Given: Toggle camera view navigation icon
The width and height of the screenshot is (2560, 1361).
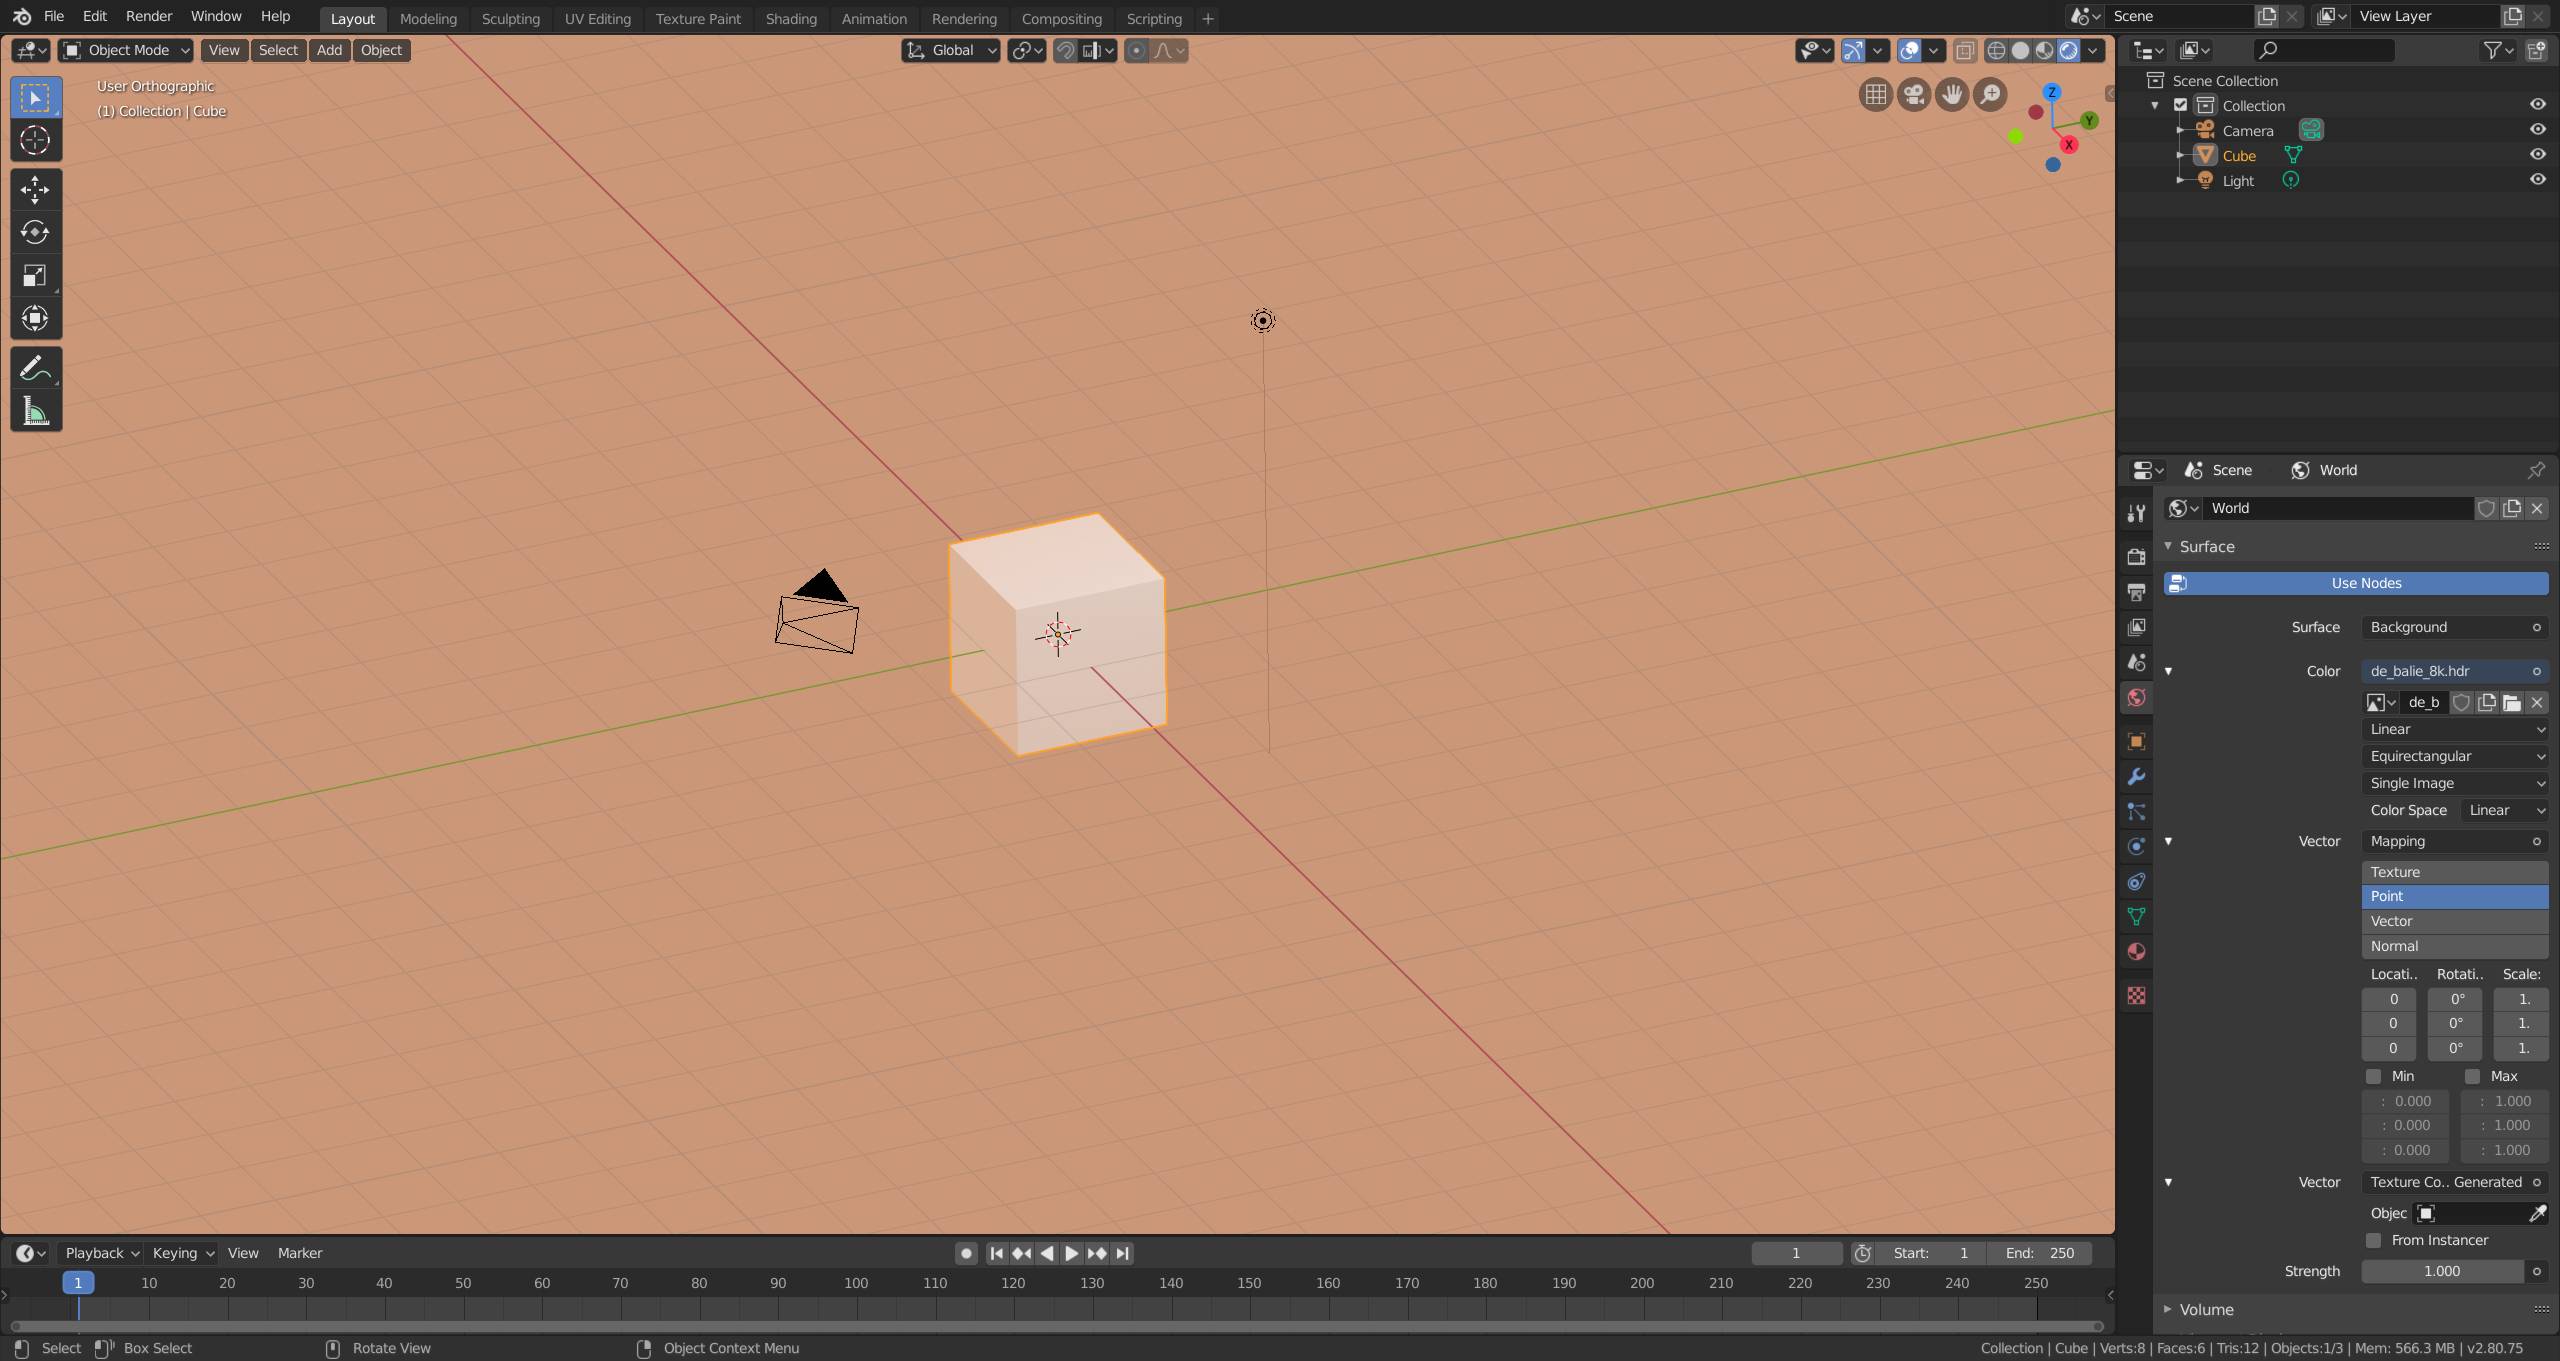Looking at the screenshot, I should (1913, 95).
